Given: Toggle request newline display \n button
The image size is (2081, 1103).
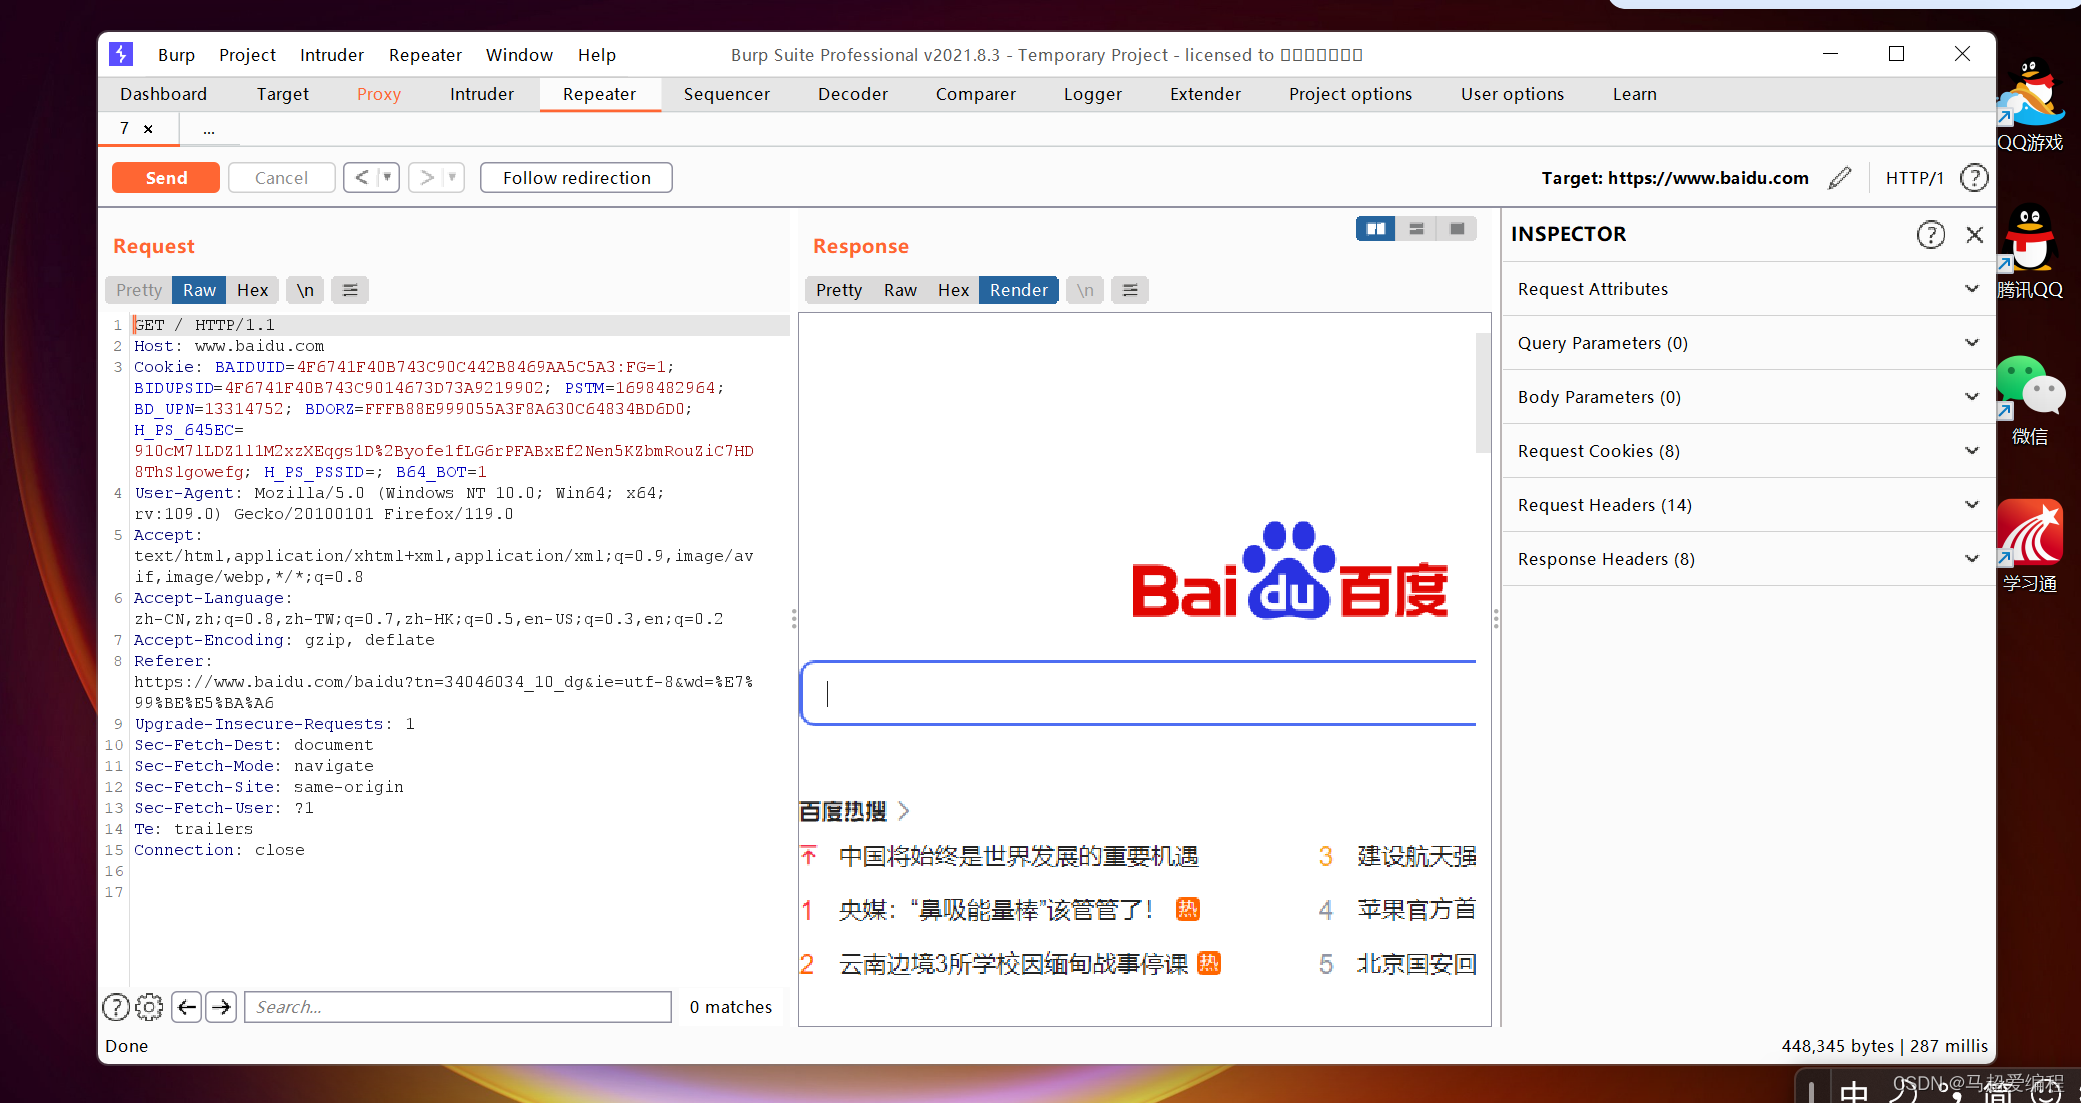Looking at the screenshot, I should coord(305,290).
